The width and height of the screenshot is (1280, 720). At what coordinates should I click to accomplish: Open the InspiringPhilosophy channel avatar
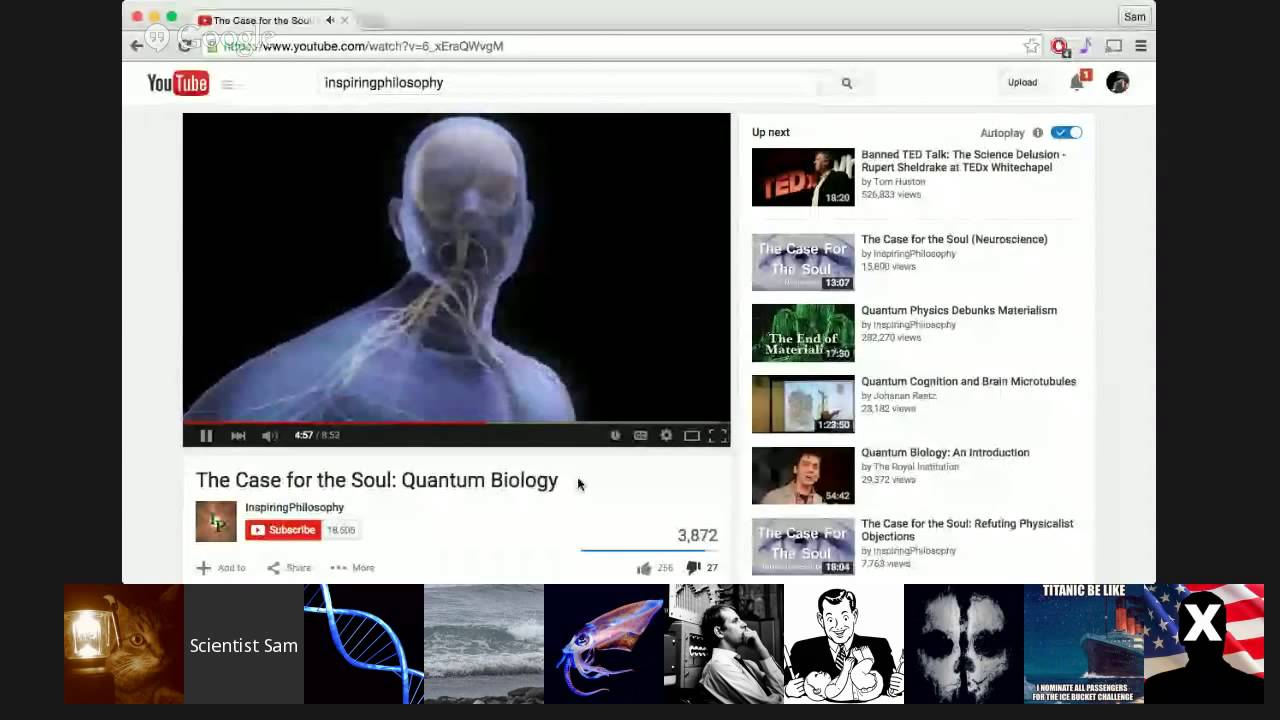click(x=216, y=521)
